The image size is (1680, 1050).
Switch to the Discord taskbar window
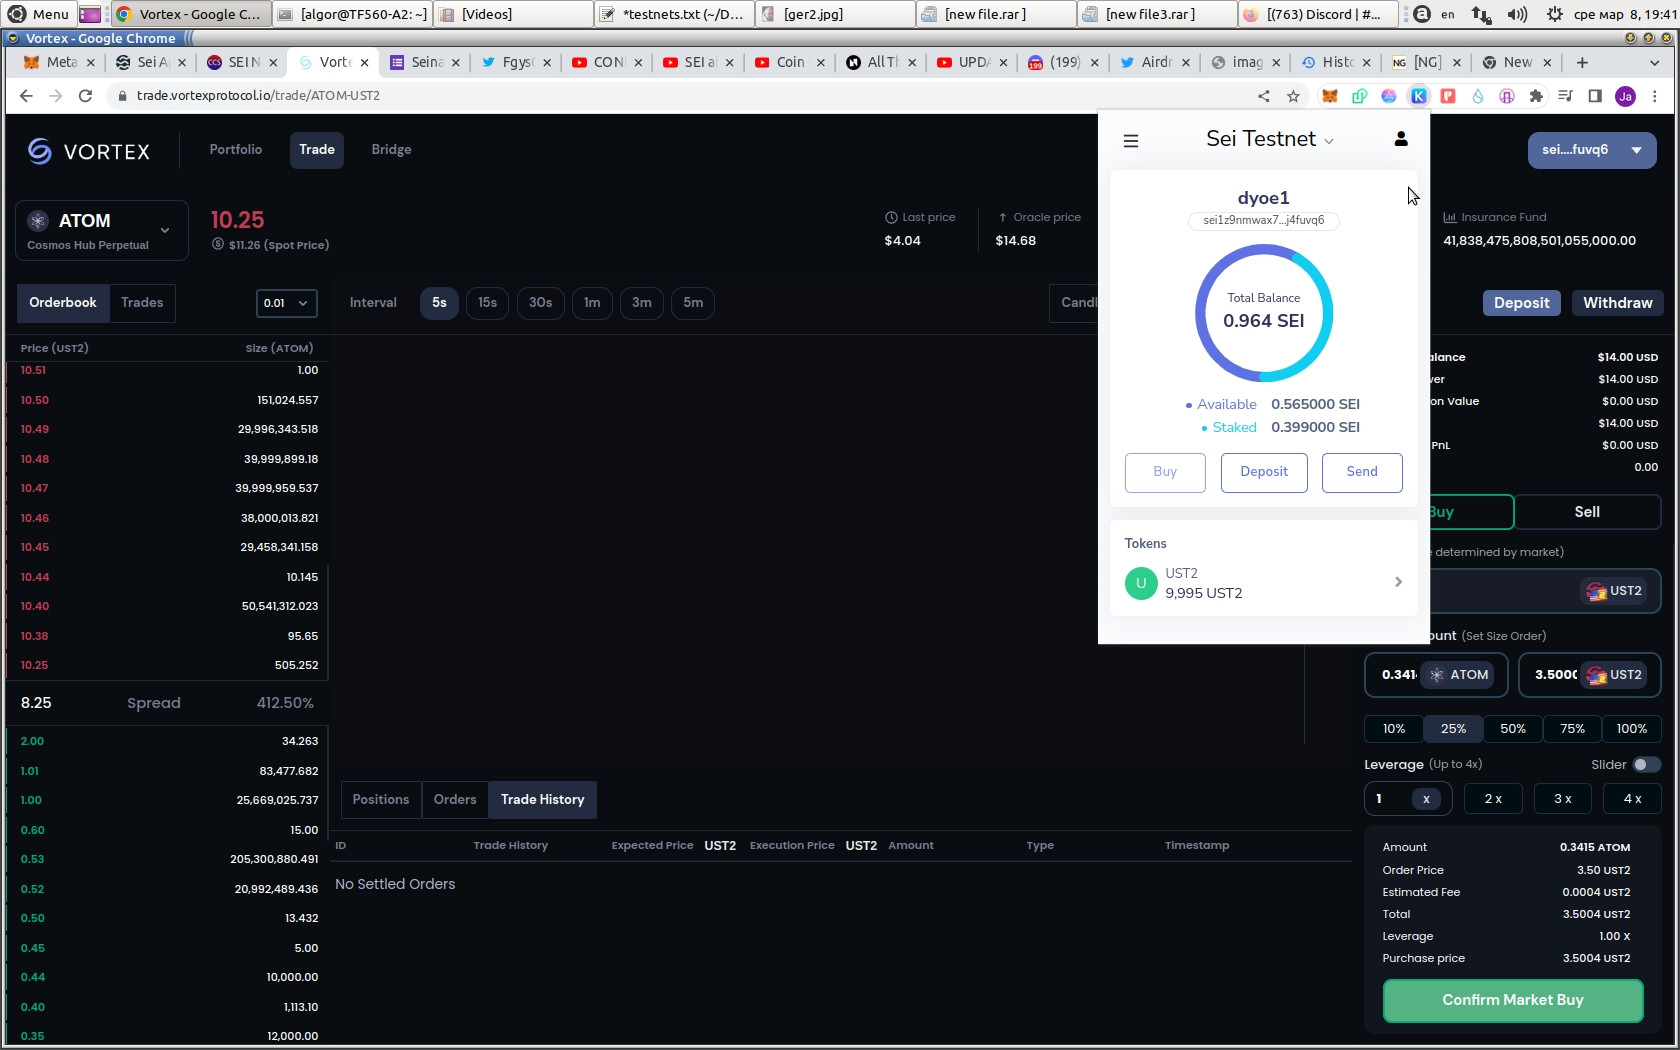(1318, 14)
